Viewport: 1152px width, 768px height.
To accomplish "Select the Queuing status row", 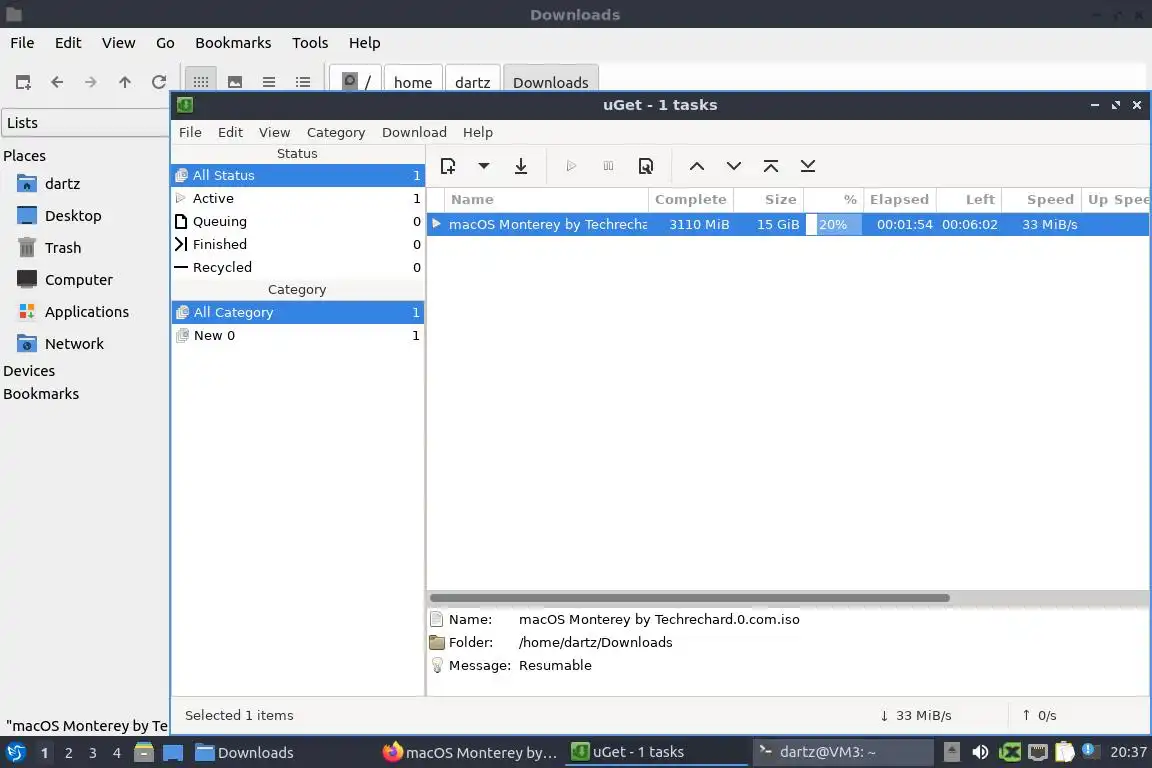I will (x=298, y=221).
